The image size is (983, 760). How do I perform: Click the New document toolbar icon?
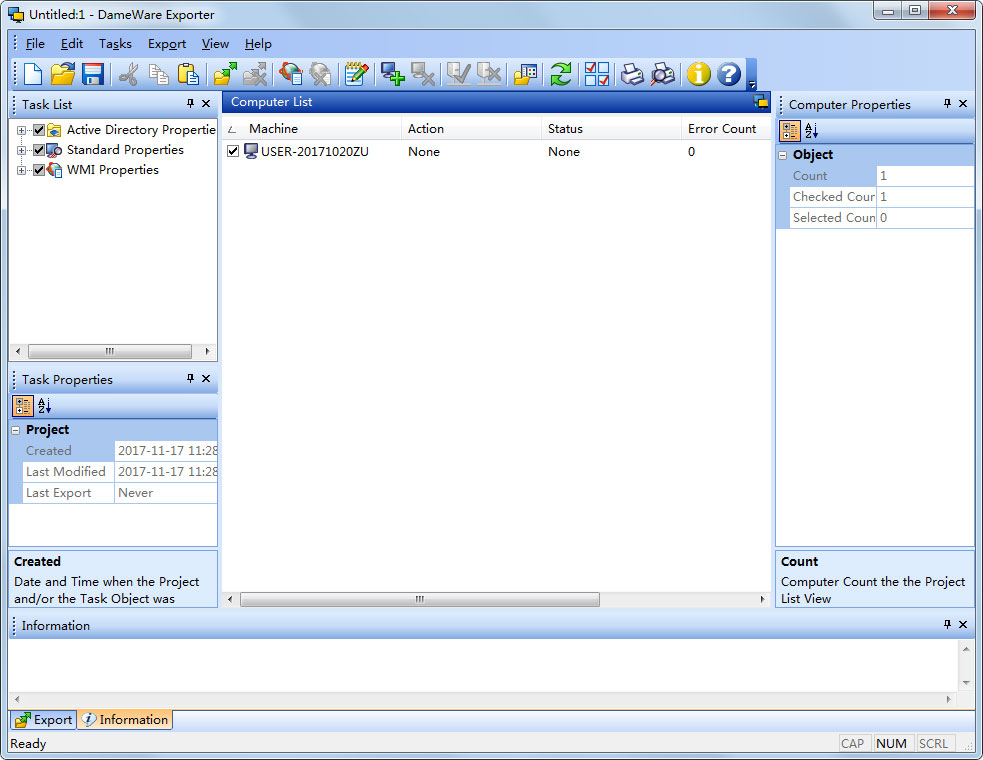[33, 74]
